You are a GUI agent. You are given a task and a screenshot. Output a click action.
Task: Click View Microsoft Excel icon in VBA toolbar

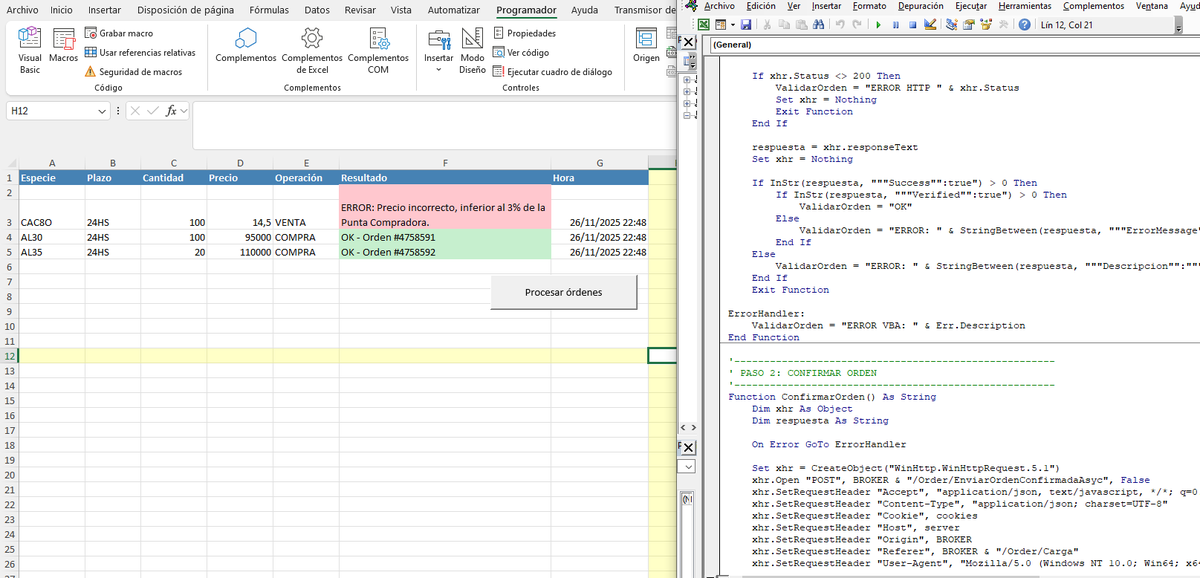pyautogui.click(x=703, y=24)
